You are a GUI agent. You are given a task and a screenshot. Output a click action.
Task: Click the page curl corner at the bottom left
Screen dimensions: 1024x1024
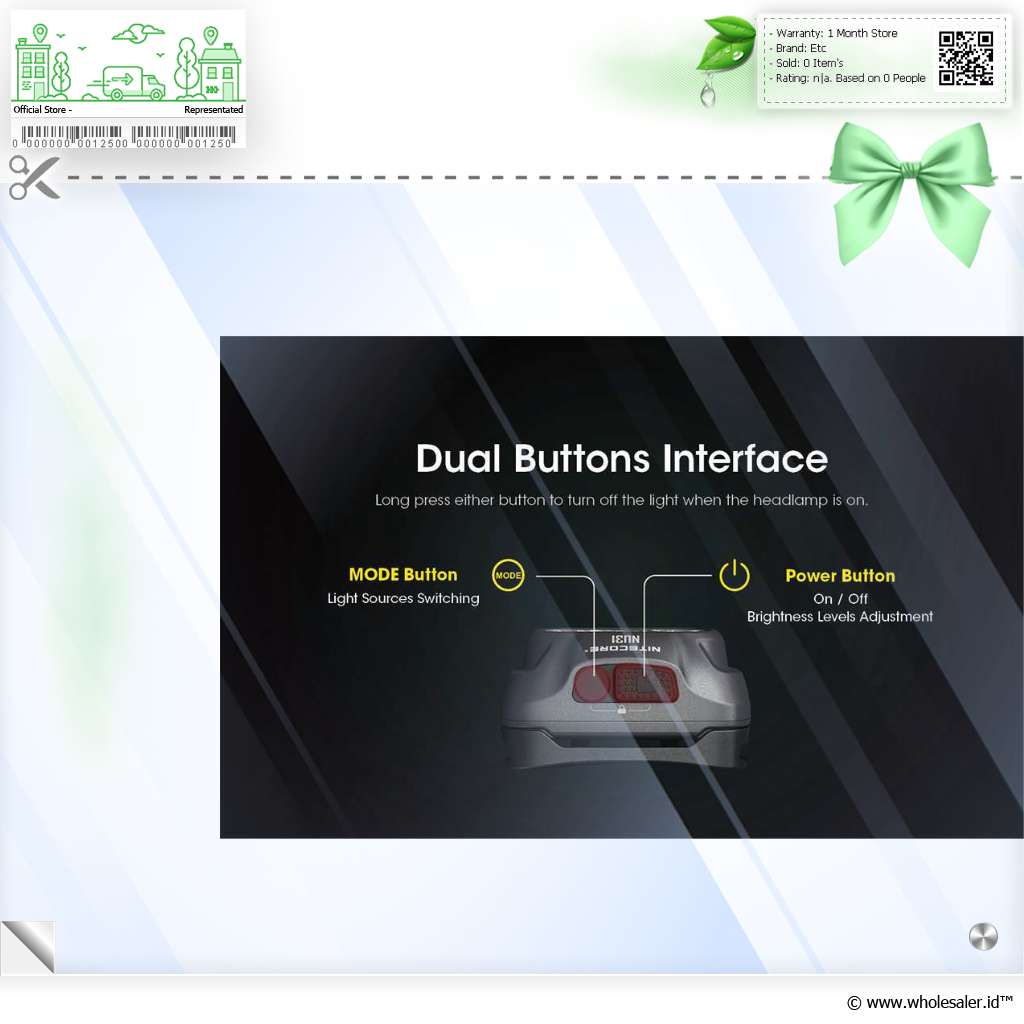pyautogui.click(x=28, y=947)
